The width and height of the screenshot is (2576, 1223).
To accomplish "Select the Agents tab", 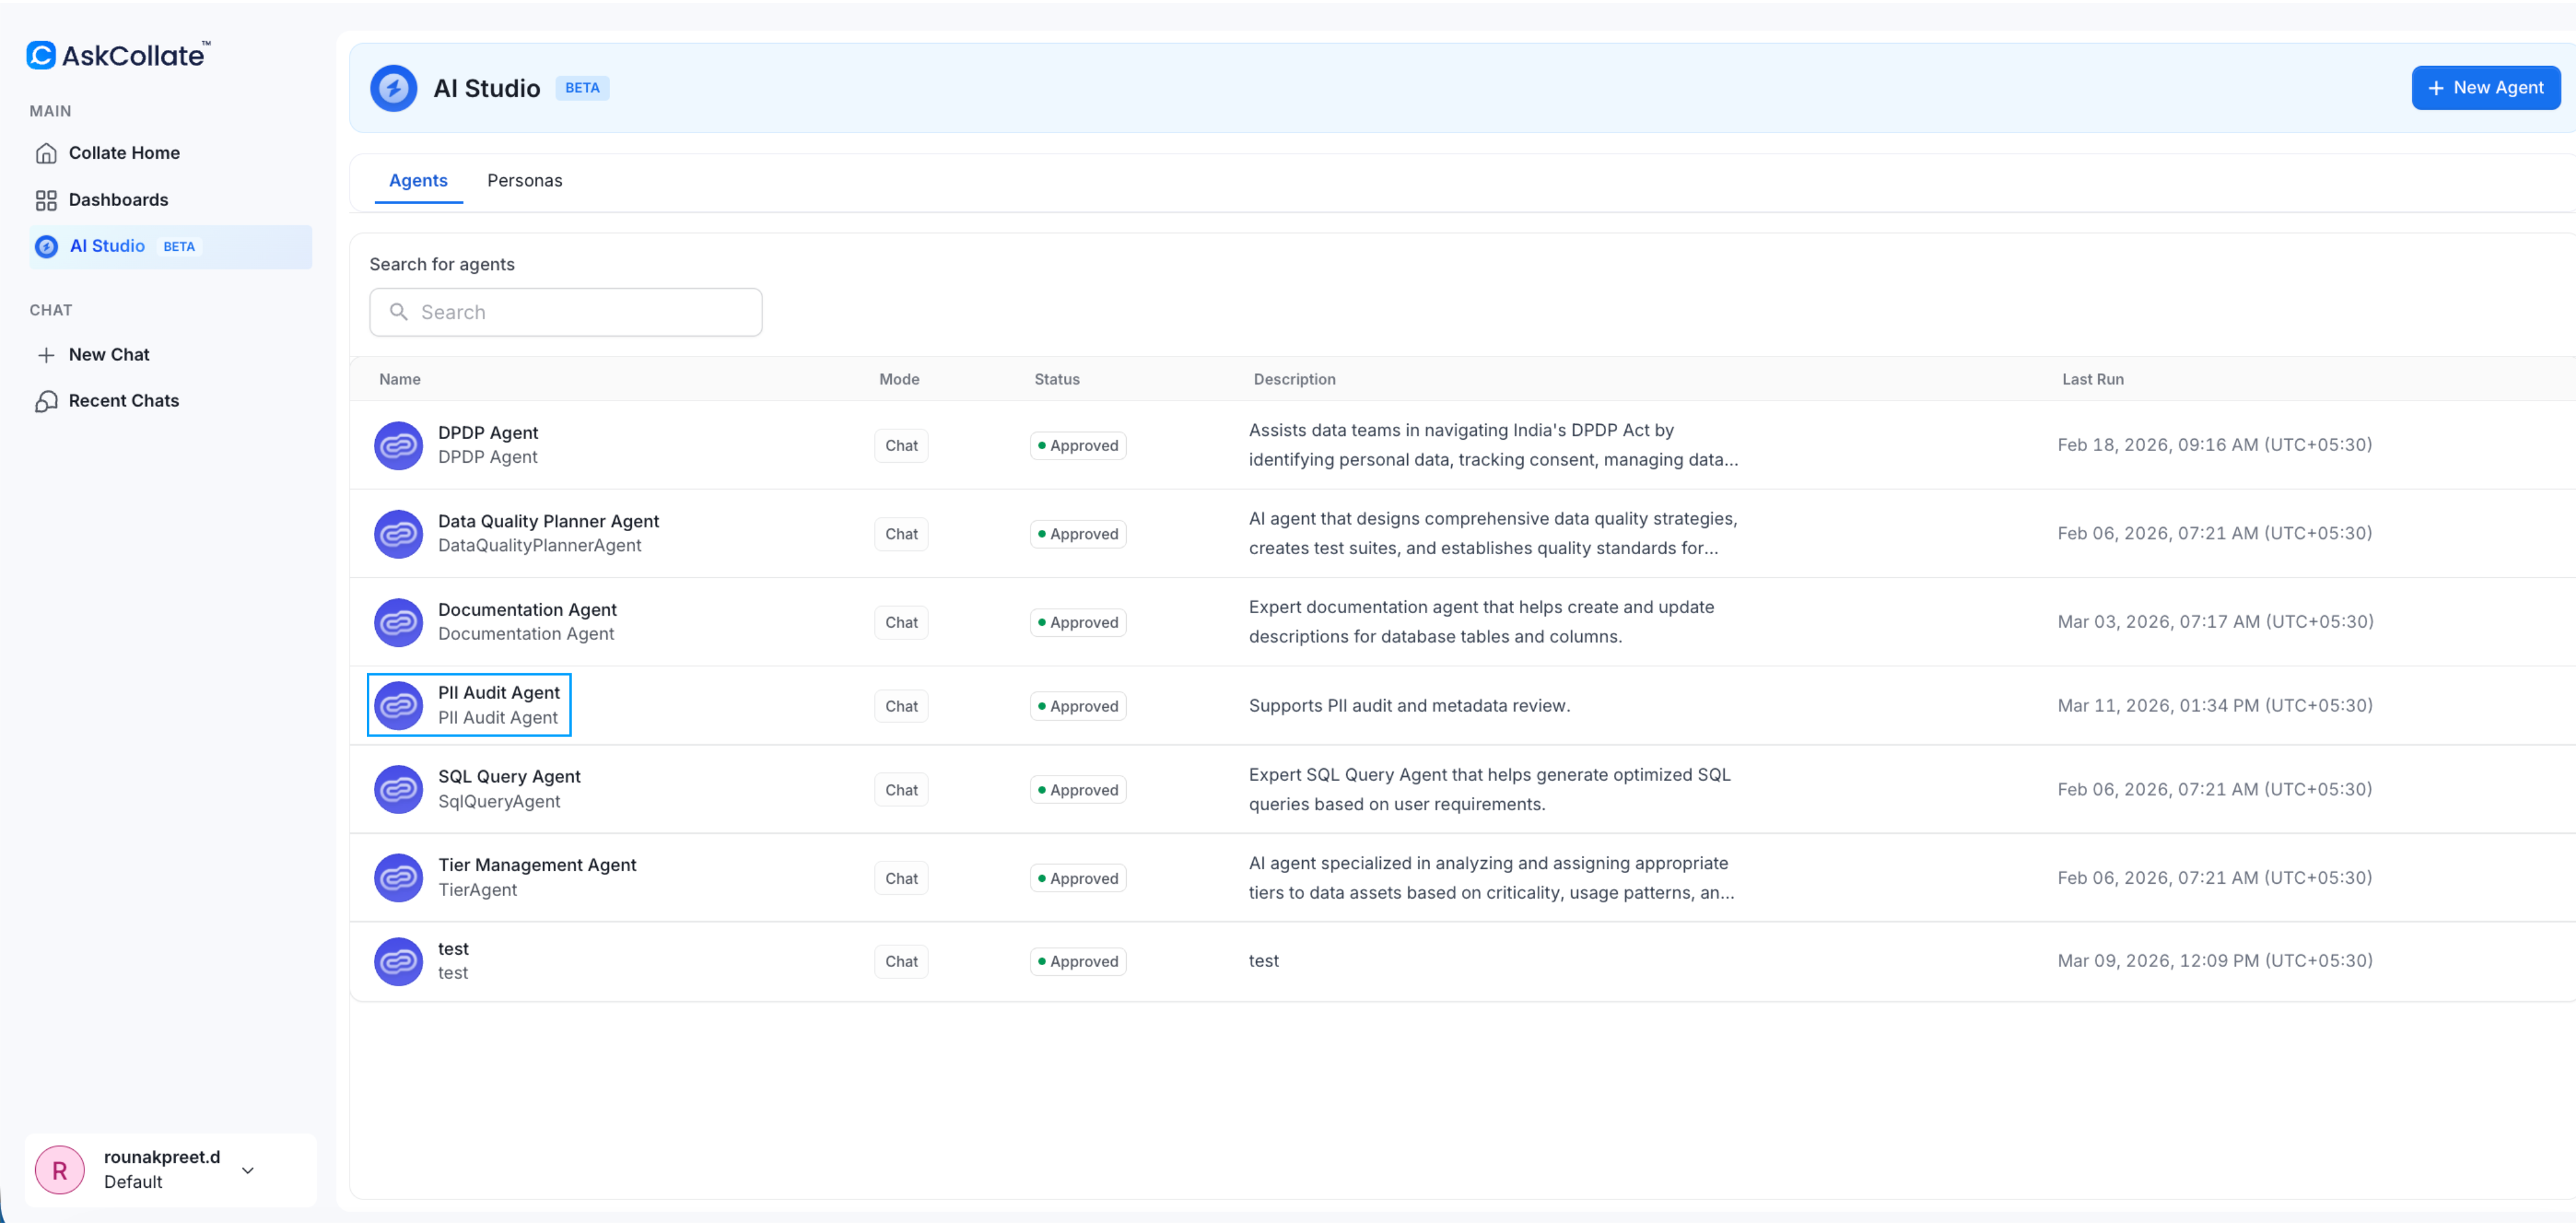I will (x=418, y=181).
